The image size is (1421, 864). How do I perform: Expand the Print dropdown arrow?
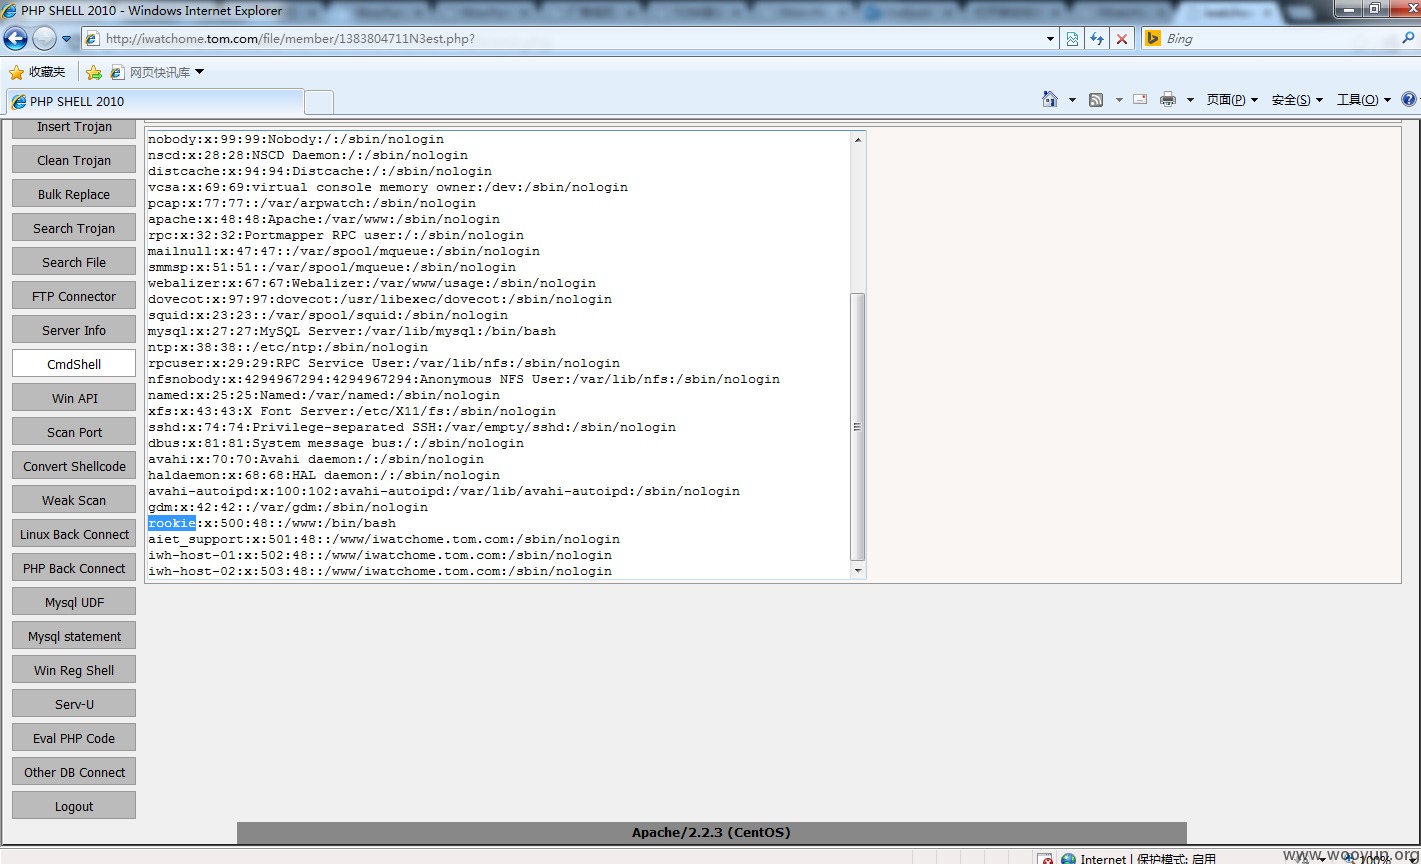(1190, 100)
